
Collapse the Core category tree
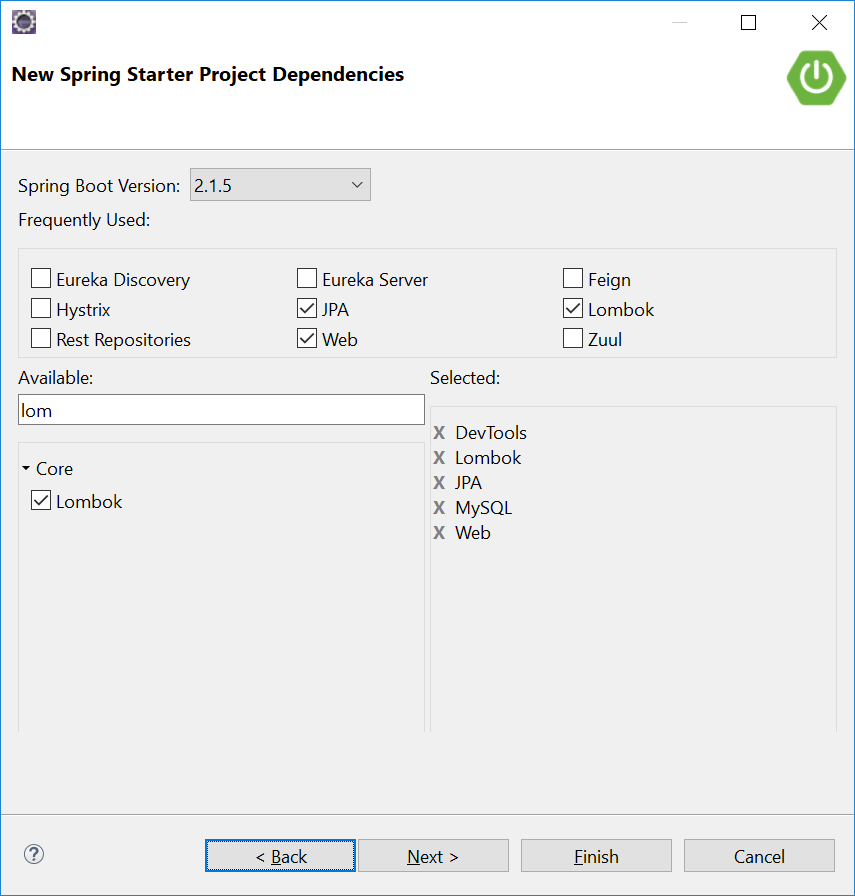pos(26,468)
